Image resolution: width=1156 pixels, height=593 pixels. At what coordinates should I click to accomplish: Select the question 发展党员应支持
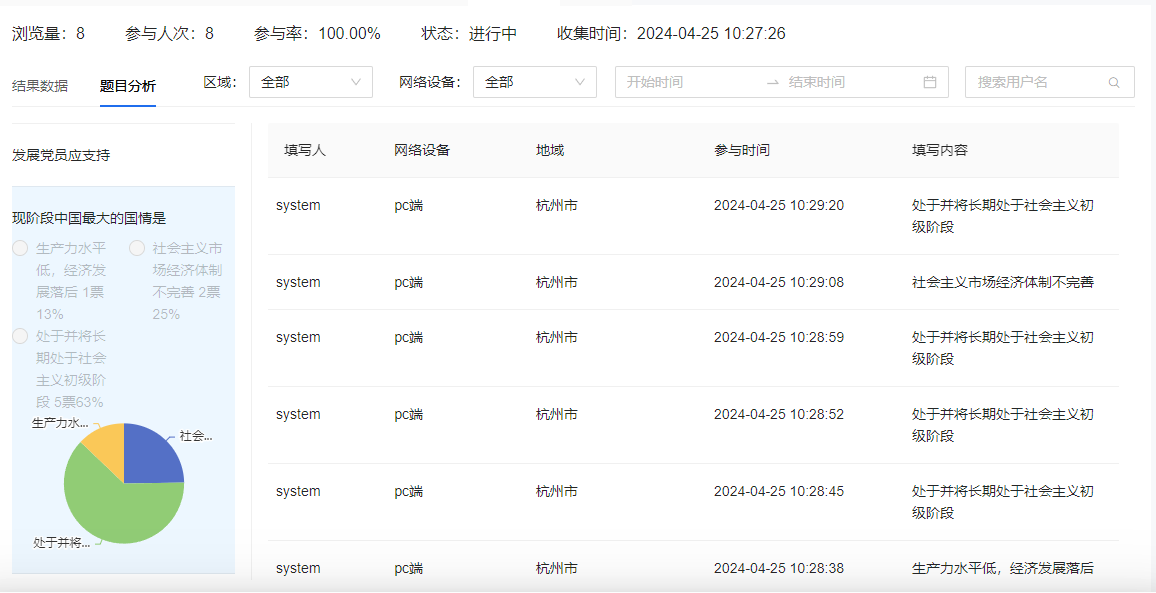coord(61,155)
